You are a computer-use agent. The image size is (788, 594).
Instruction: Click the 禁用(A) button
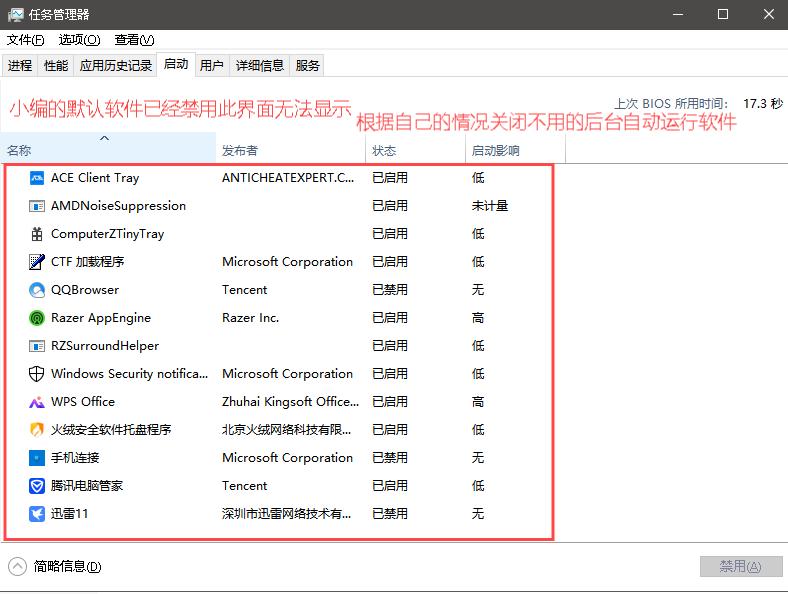pyautogui.click(x=741, y=567)
